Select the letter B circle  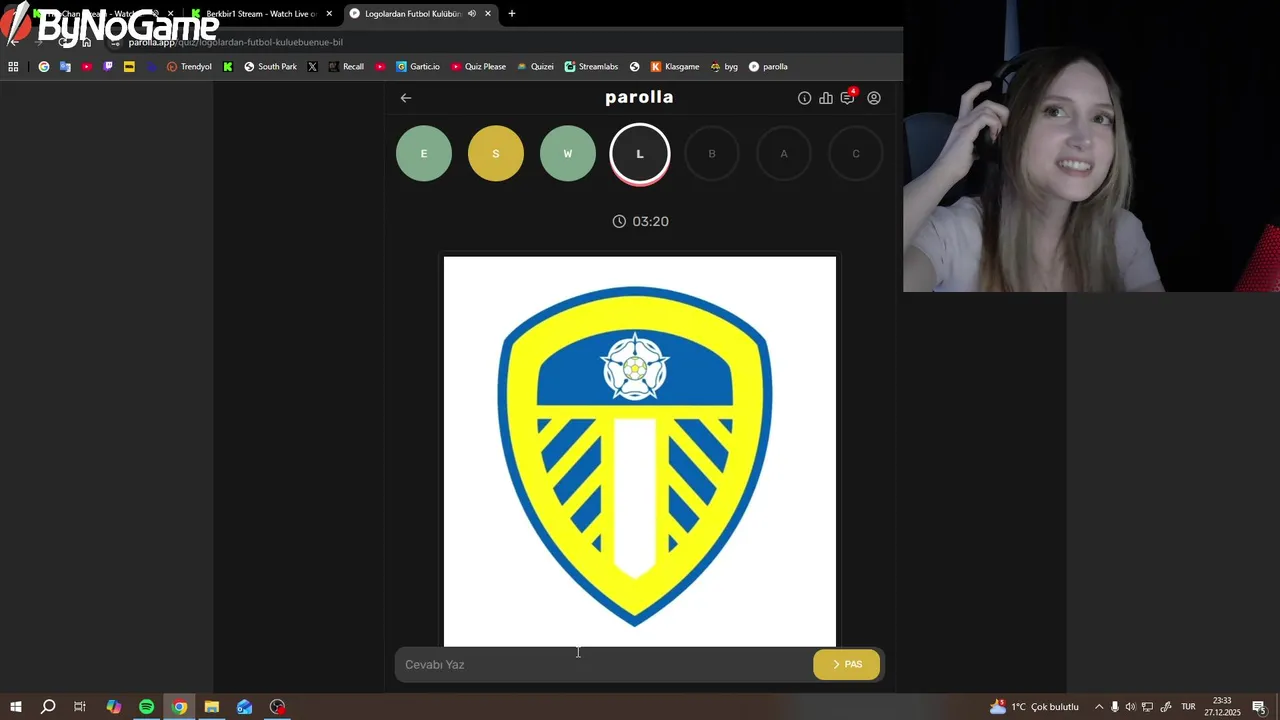712,154
